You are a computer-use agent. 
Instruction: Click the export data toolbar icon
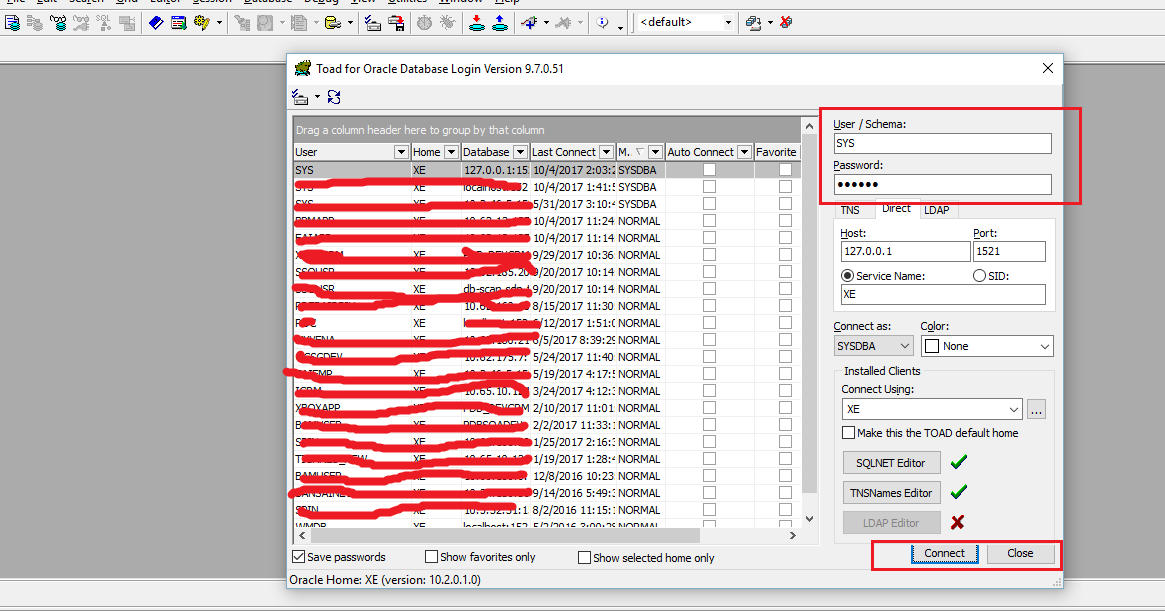(x=499, y=22)
